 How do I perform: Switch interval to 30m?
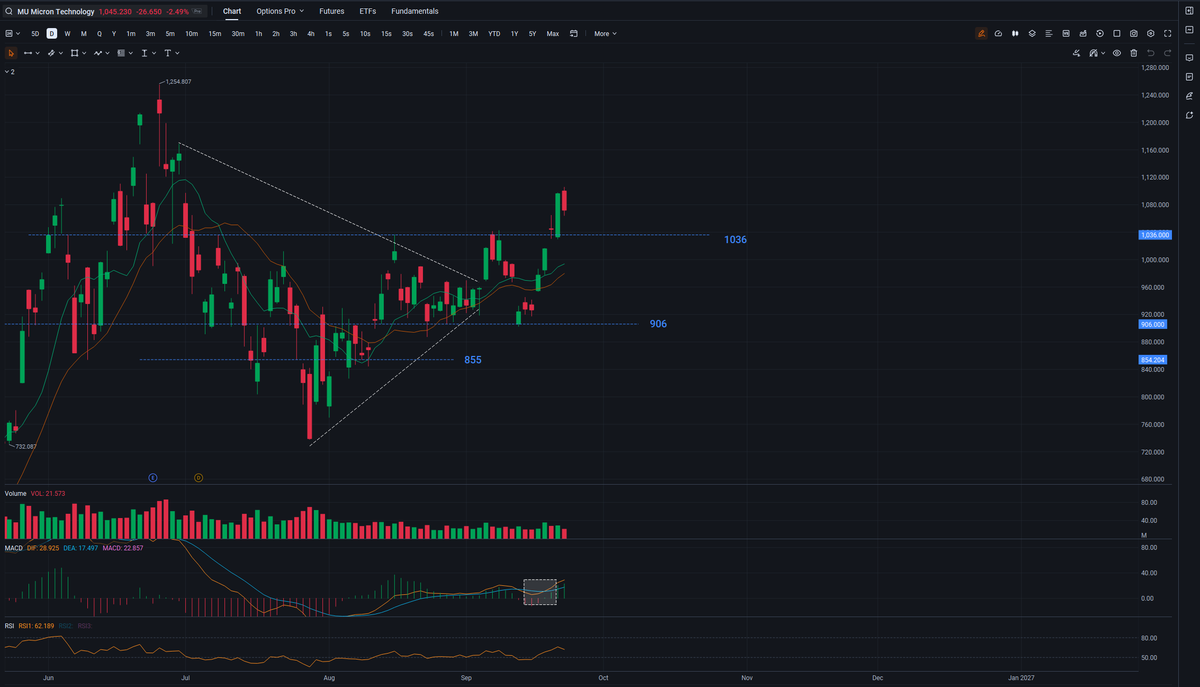[x=238, y=33]
